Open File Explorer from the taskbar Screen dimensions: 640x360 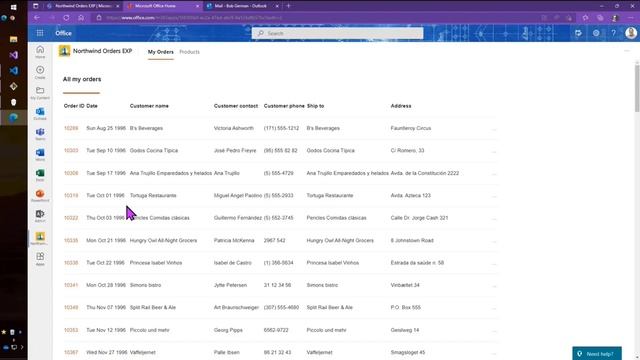click(x=13, y=39)
